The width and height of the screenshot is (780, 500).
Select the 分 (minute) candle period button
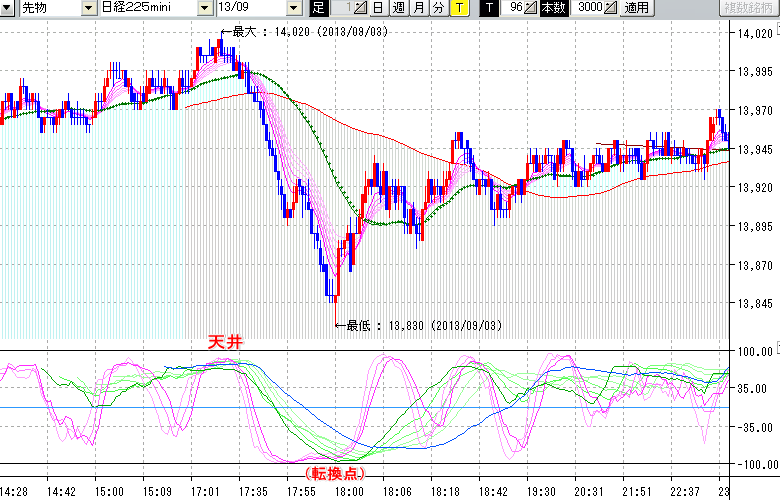(x=438, y=8)
